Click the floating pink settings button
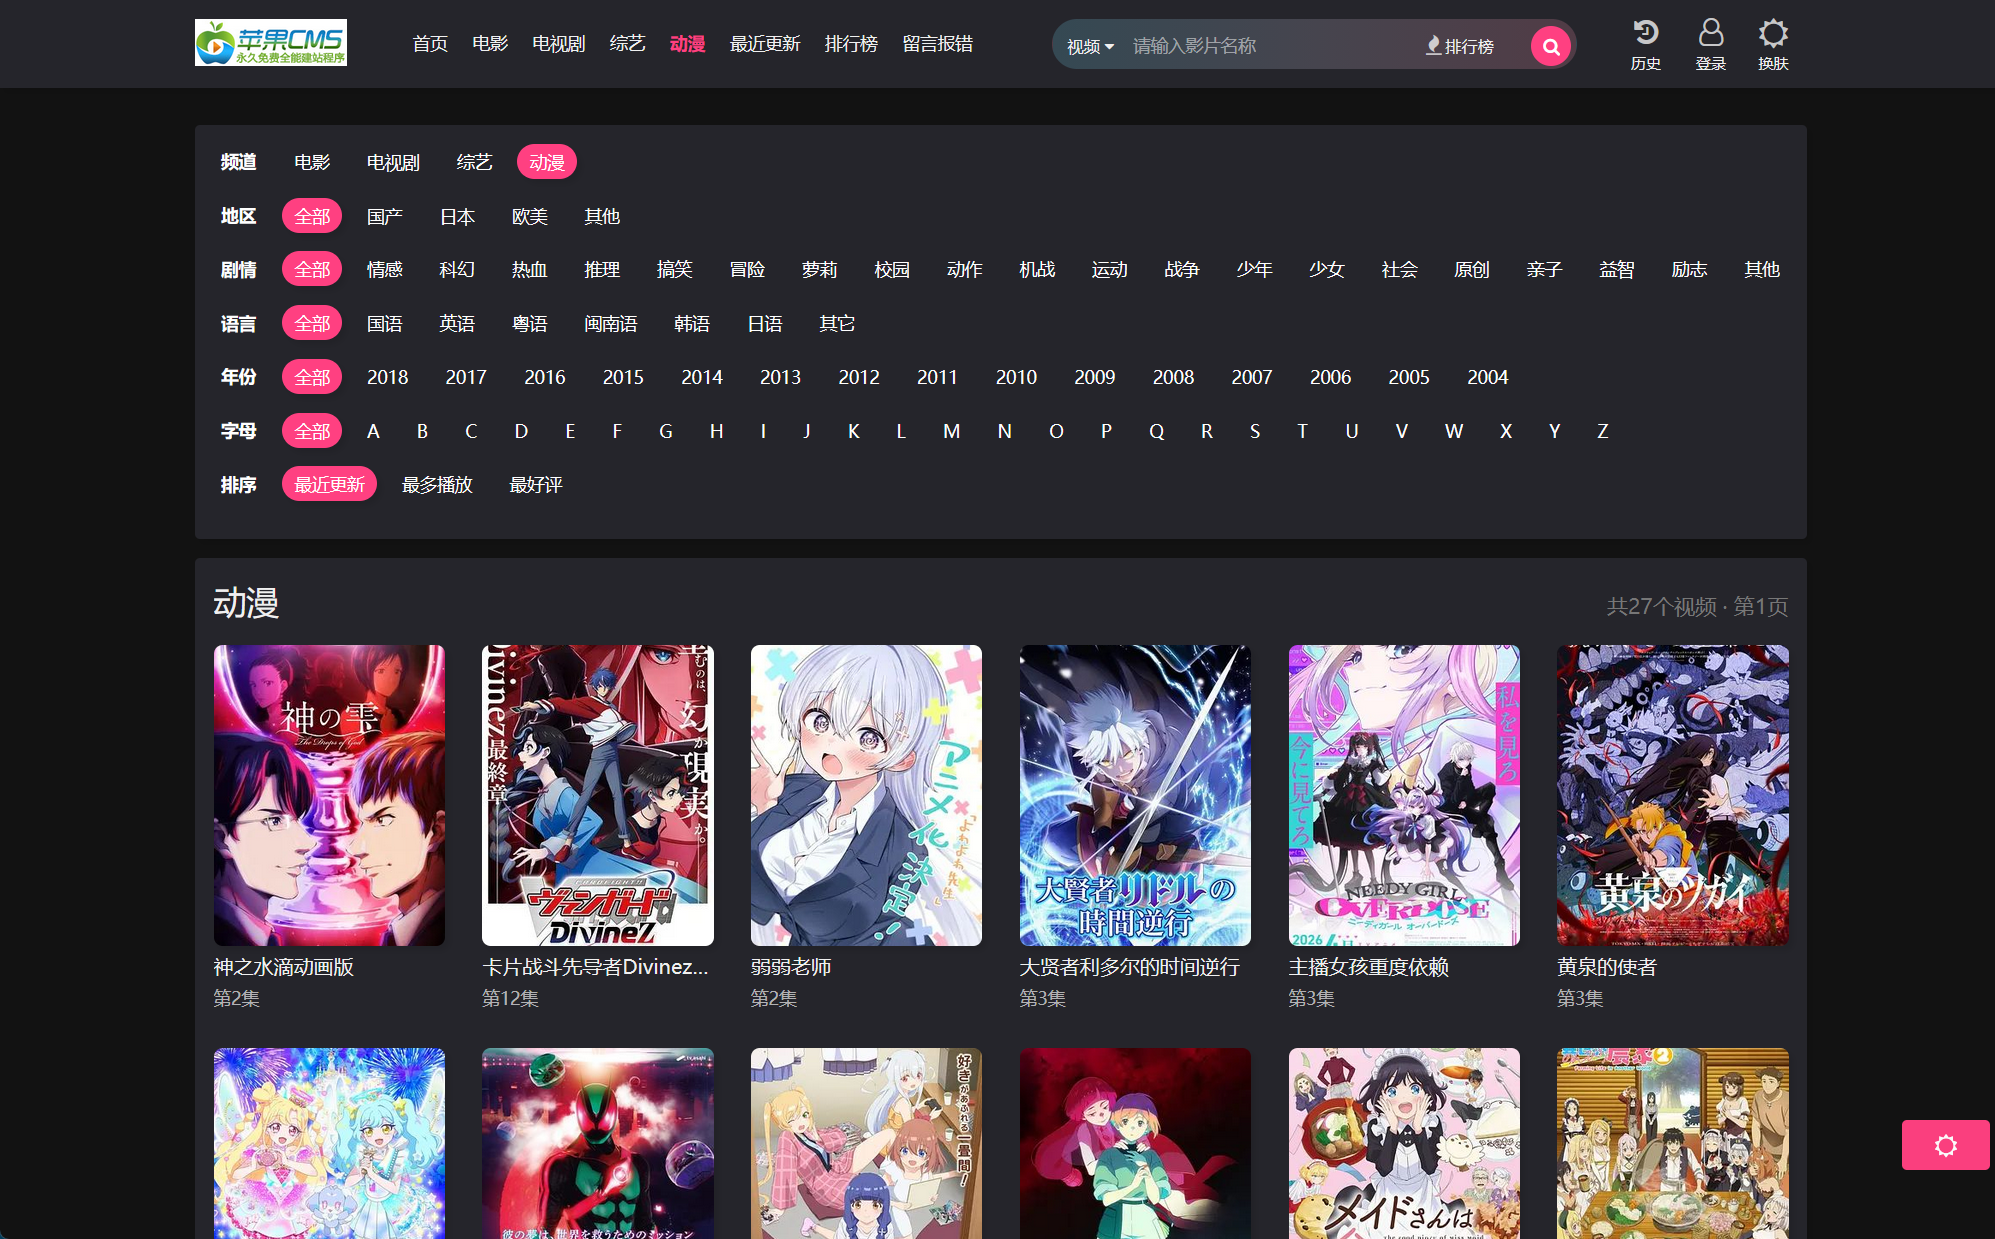The image size is (1995, 1239). pyautogui.click(x=1944, y=1145)
